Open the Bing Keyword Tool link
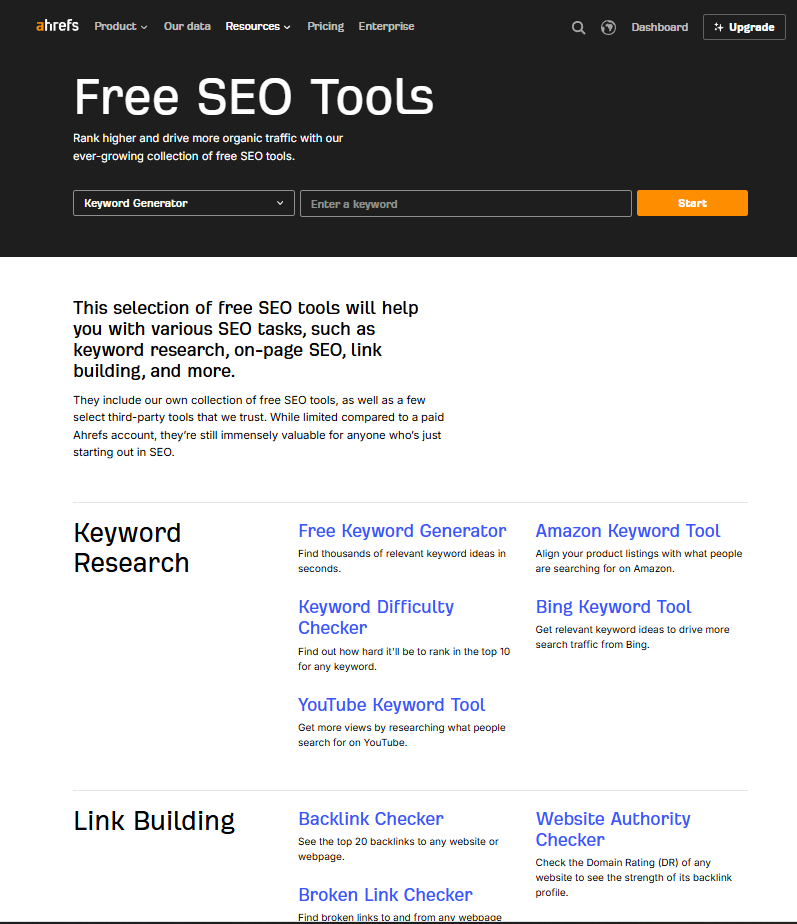 tap(613, 607)
